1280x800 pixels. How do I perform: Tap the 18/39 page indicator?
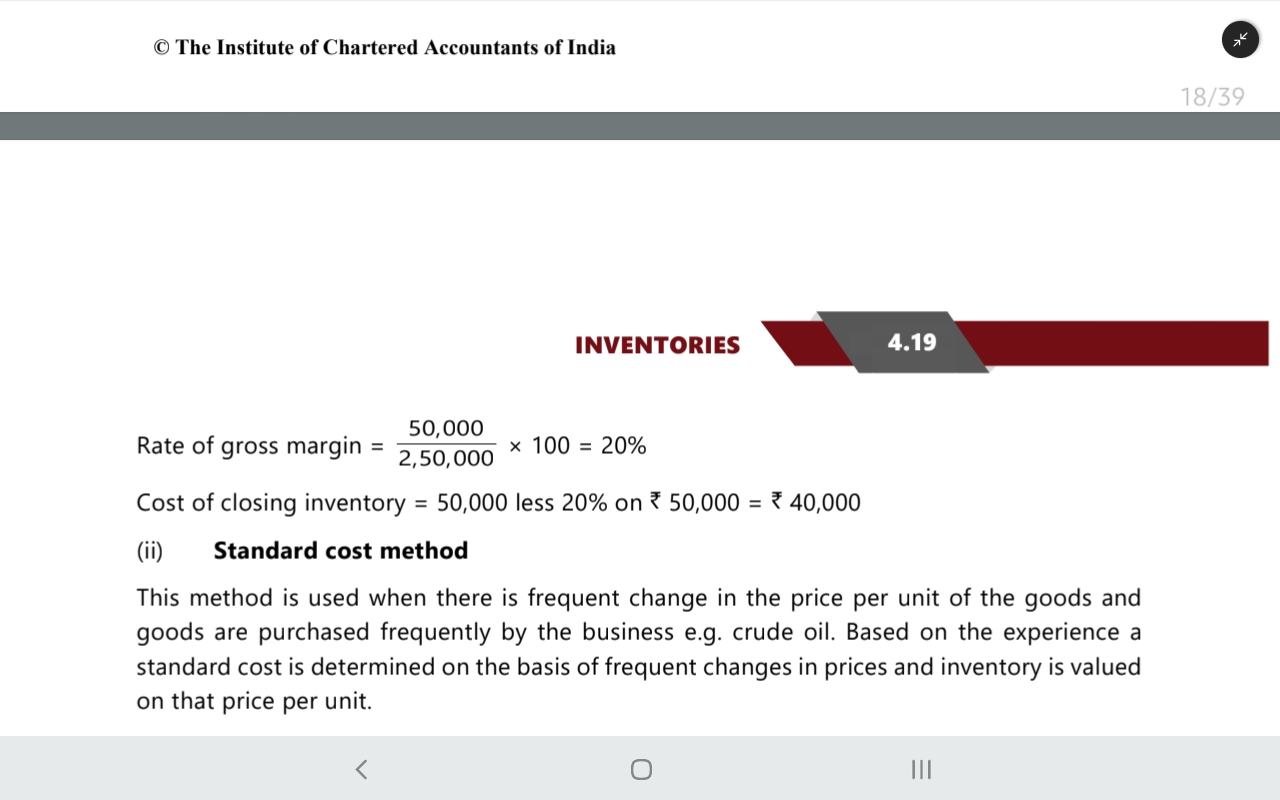(1212, 97)
